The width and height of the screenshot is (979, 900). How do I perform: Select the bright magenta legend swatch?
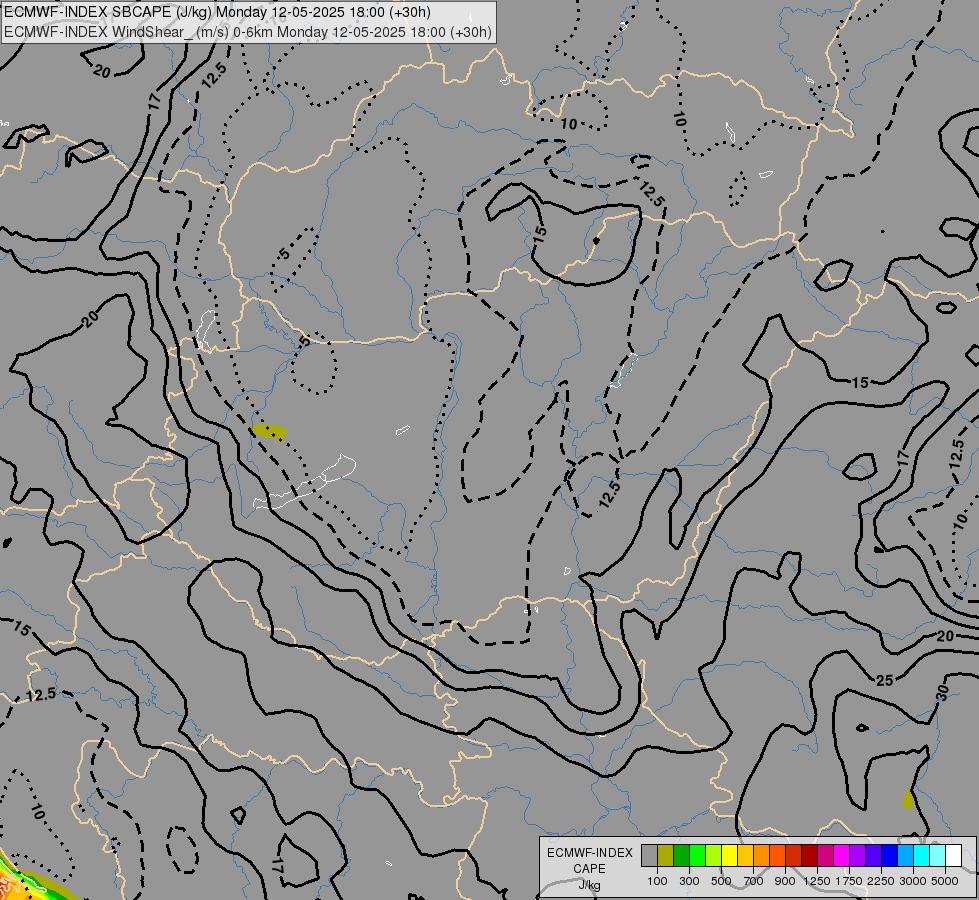(842, 856)
